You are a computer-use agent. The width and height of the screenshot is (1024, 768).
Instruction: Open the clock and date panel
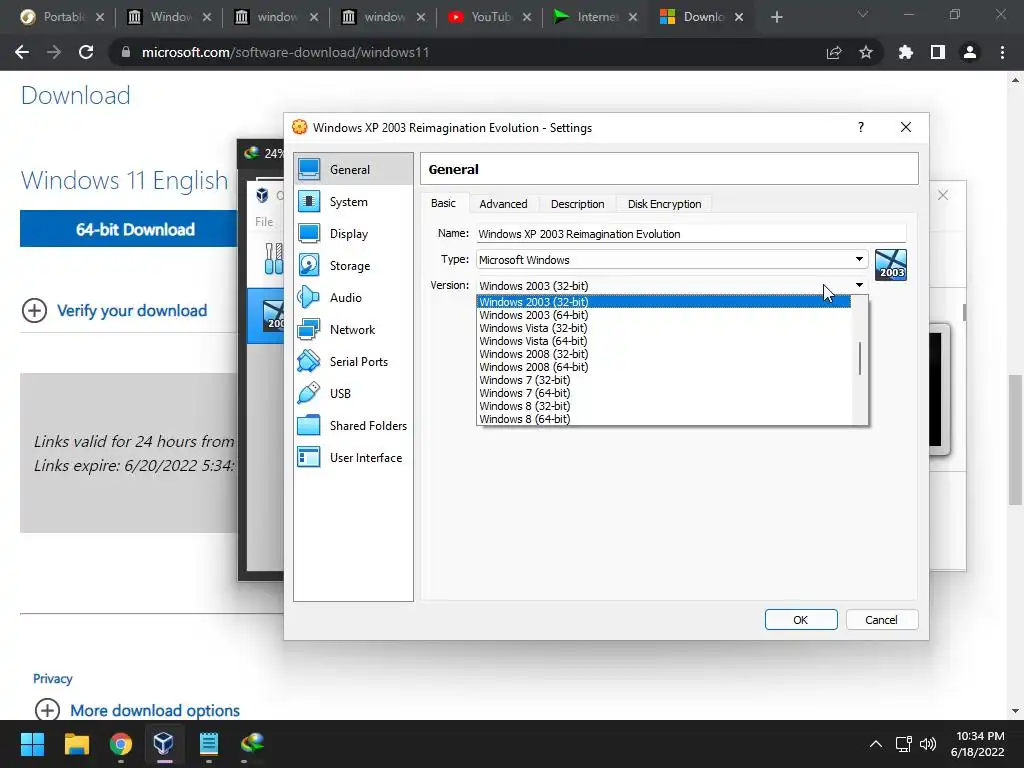tap(977, 744)
